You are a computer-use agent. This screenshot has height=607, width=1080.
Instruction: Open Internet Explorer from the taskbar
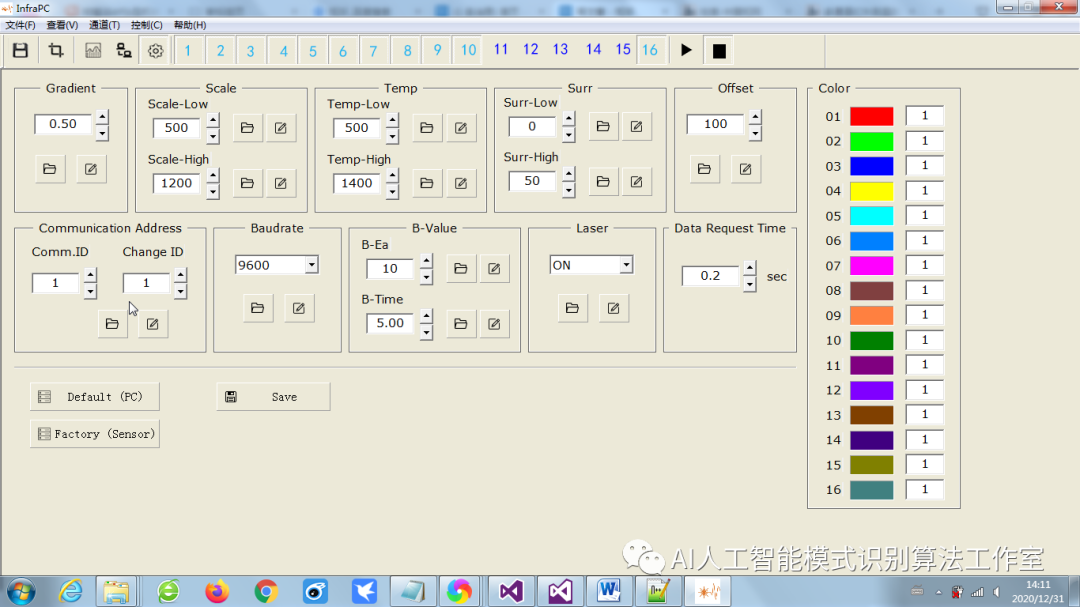coord(71,591)
